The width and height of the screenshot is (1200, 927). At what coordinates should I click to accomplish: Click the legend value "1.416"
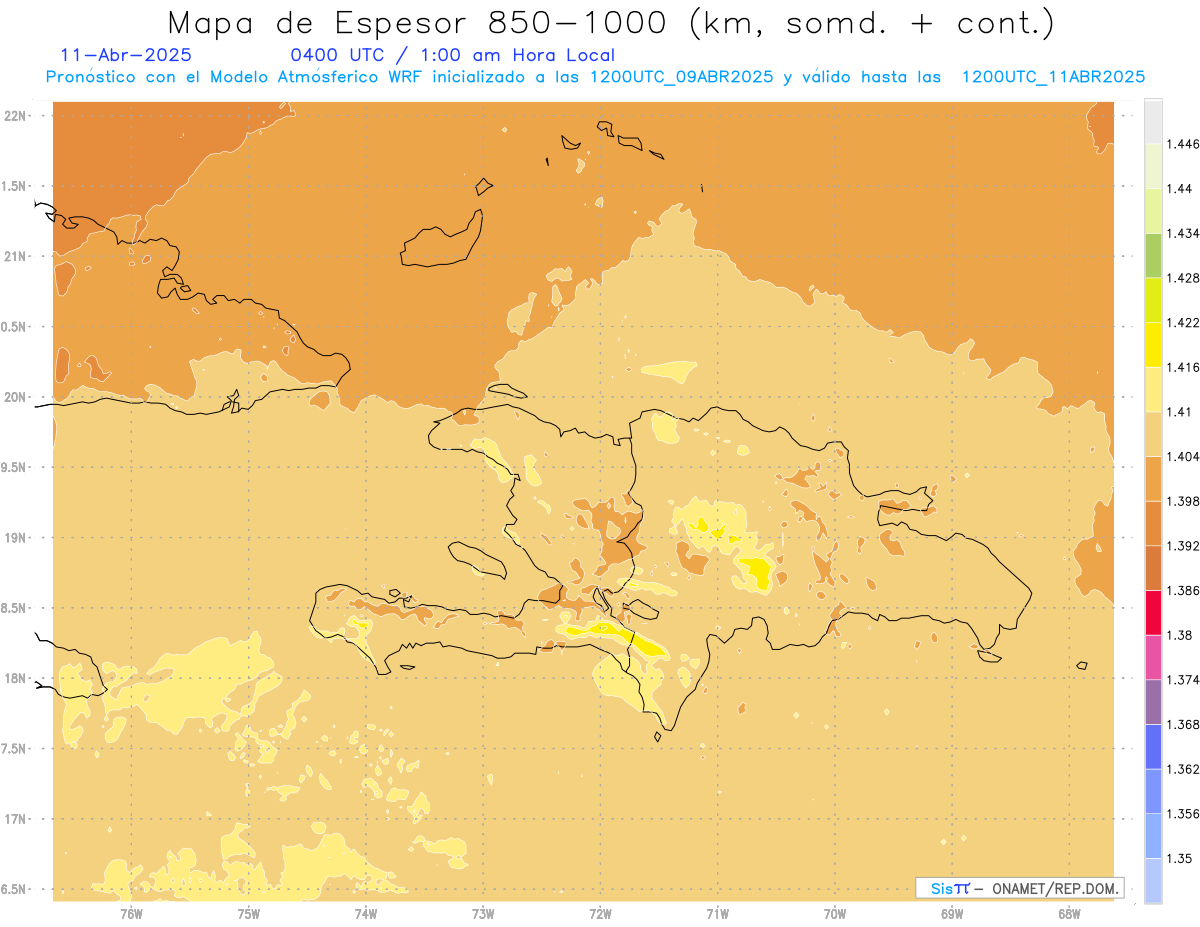click(x=1182, y=368)
